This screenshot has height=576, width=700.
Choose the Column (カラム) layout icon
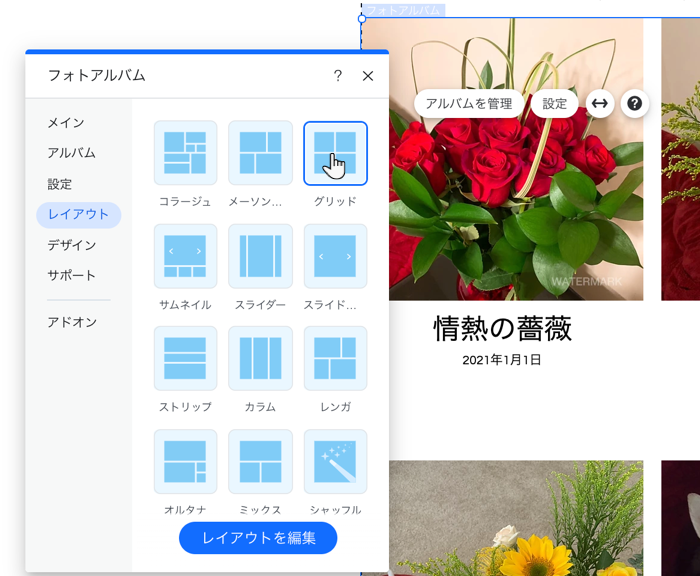(x=260, y=358)
